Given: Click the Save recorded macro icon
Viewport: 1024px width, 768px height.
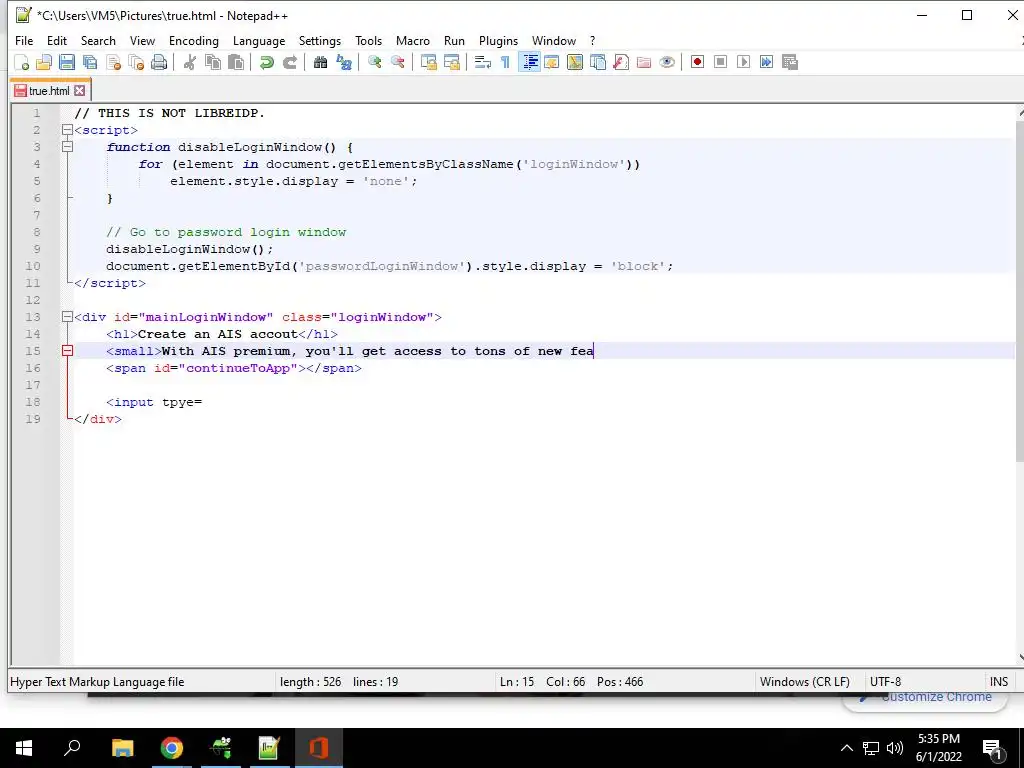Looking at the screenshot, I should 790,62.
